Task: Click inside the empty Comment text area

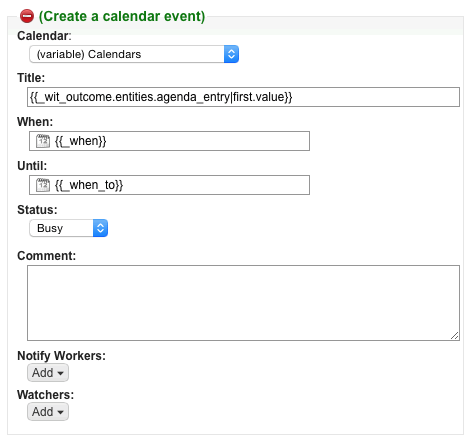Action: tap(243, 303)
